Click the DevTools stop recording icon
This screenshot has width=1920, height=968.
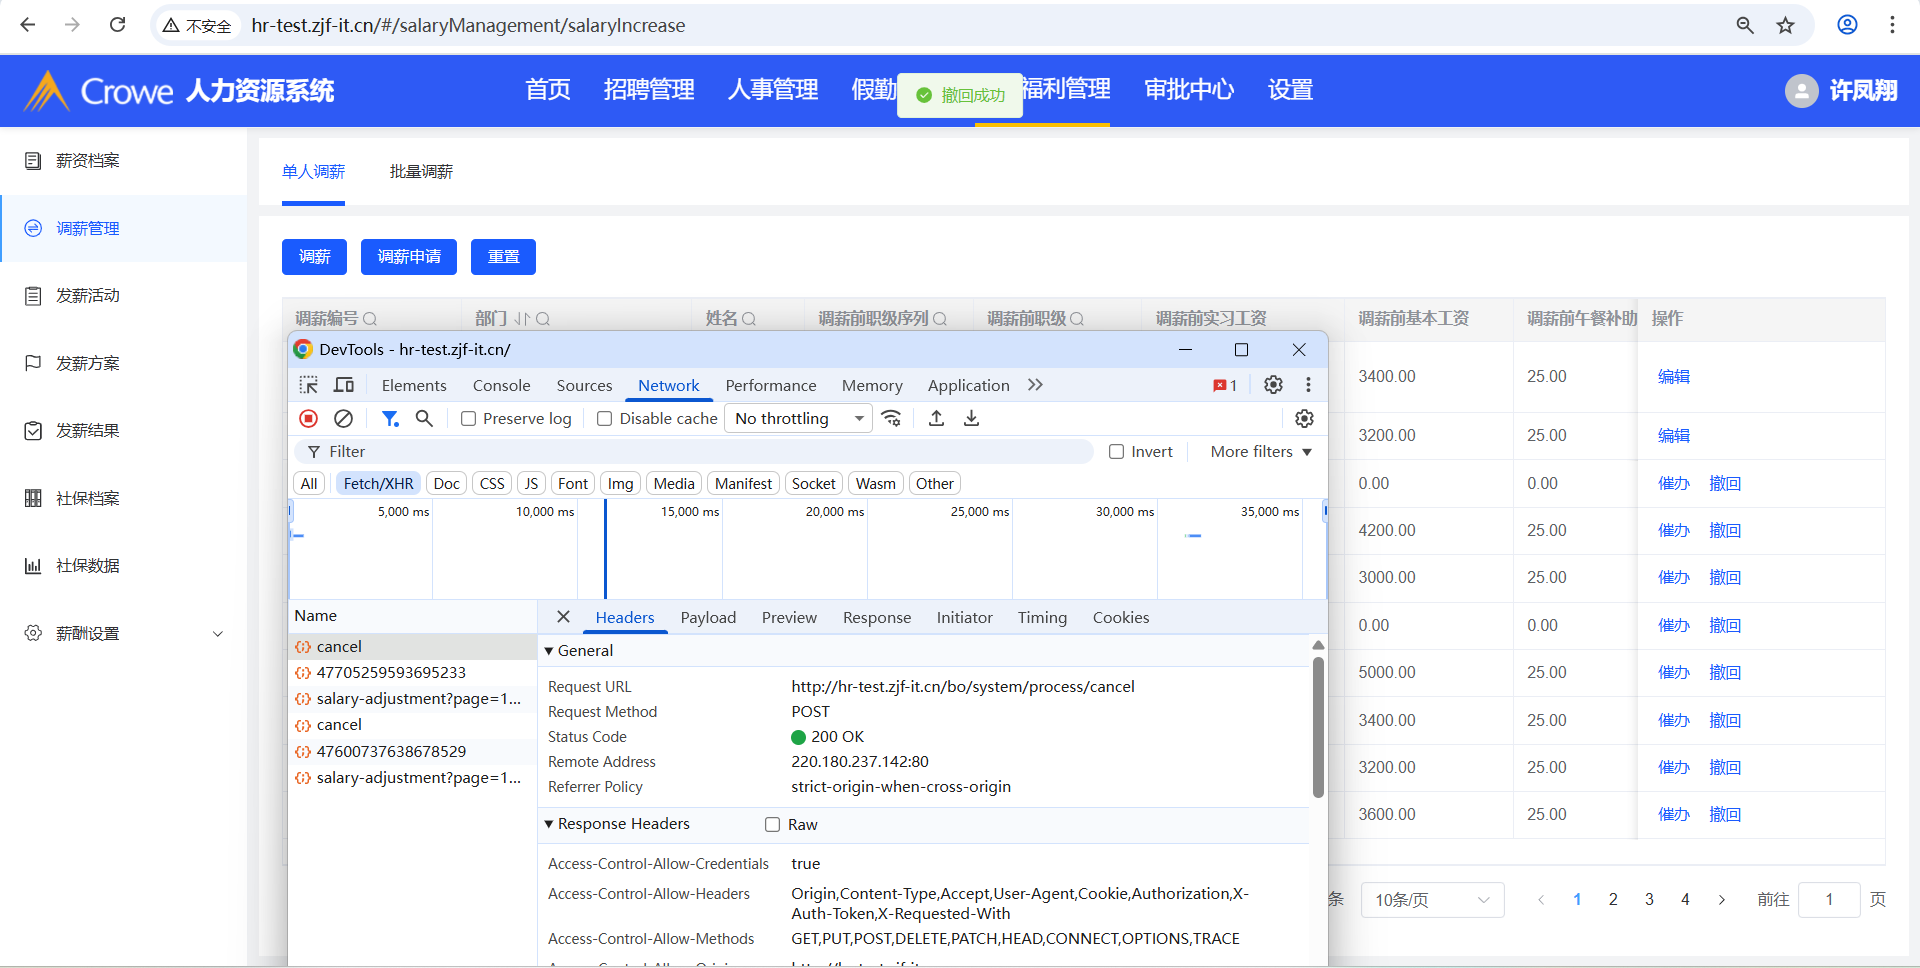click(x=308, y=419)
